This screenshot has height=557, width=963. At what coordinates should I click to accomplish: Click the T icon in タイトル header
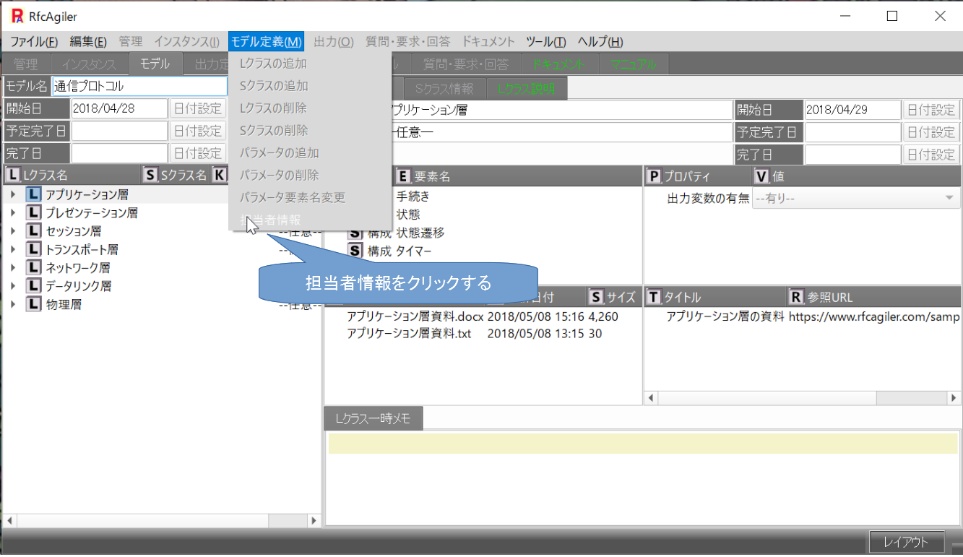click(654, 297)
